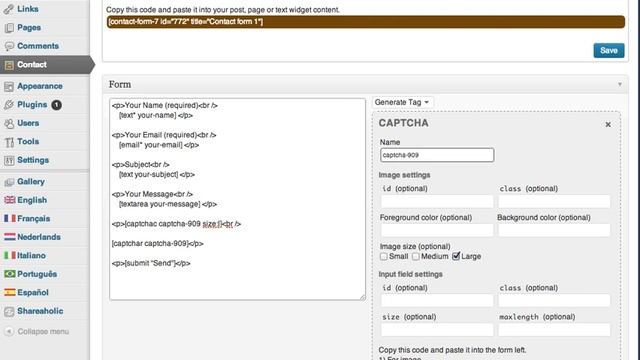Select the contact-form-7 shortcode field
The height and width of the screenshot is (360, 640).
coord(366,22)
